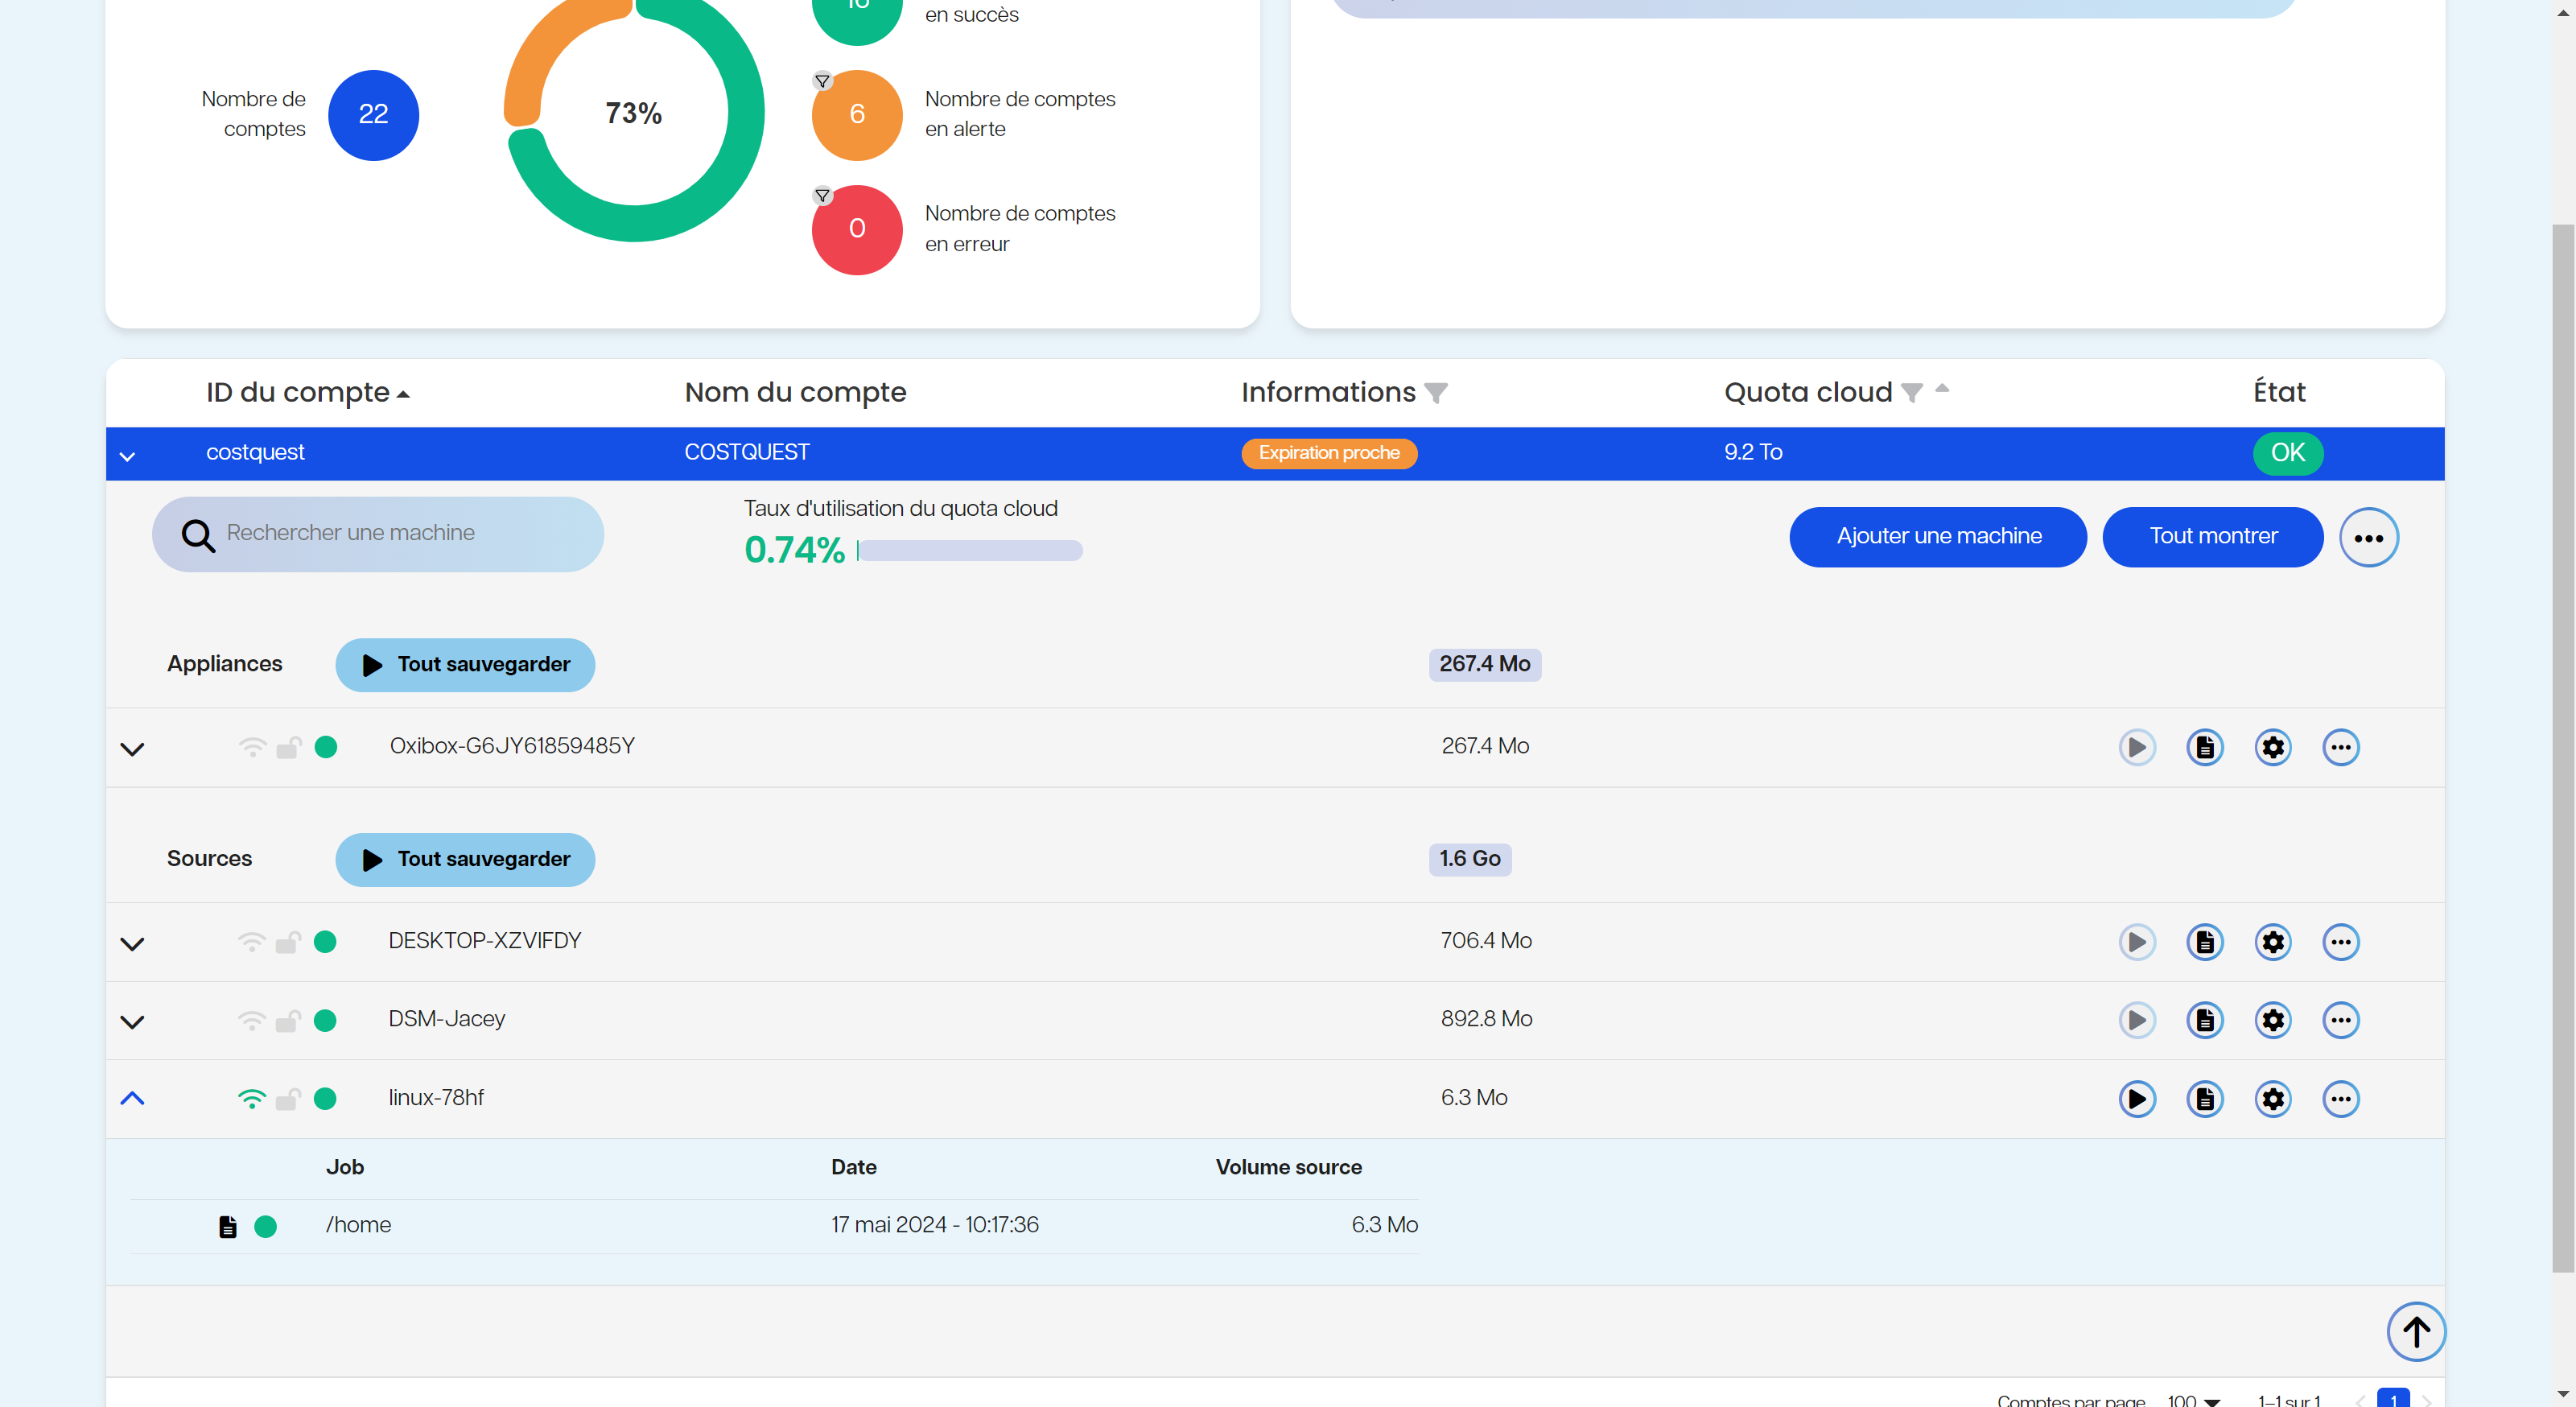Screen dimensions: 2576x1407
Task: Open settings gear for DESKTOP-XZVIFDY
Action: tap(2273, 942)
